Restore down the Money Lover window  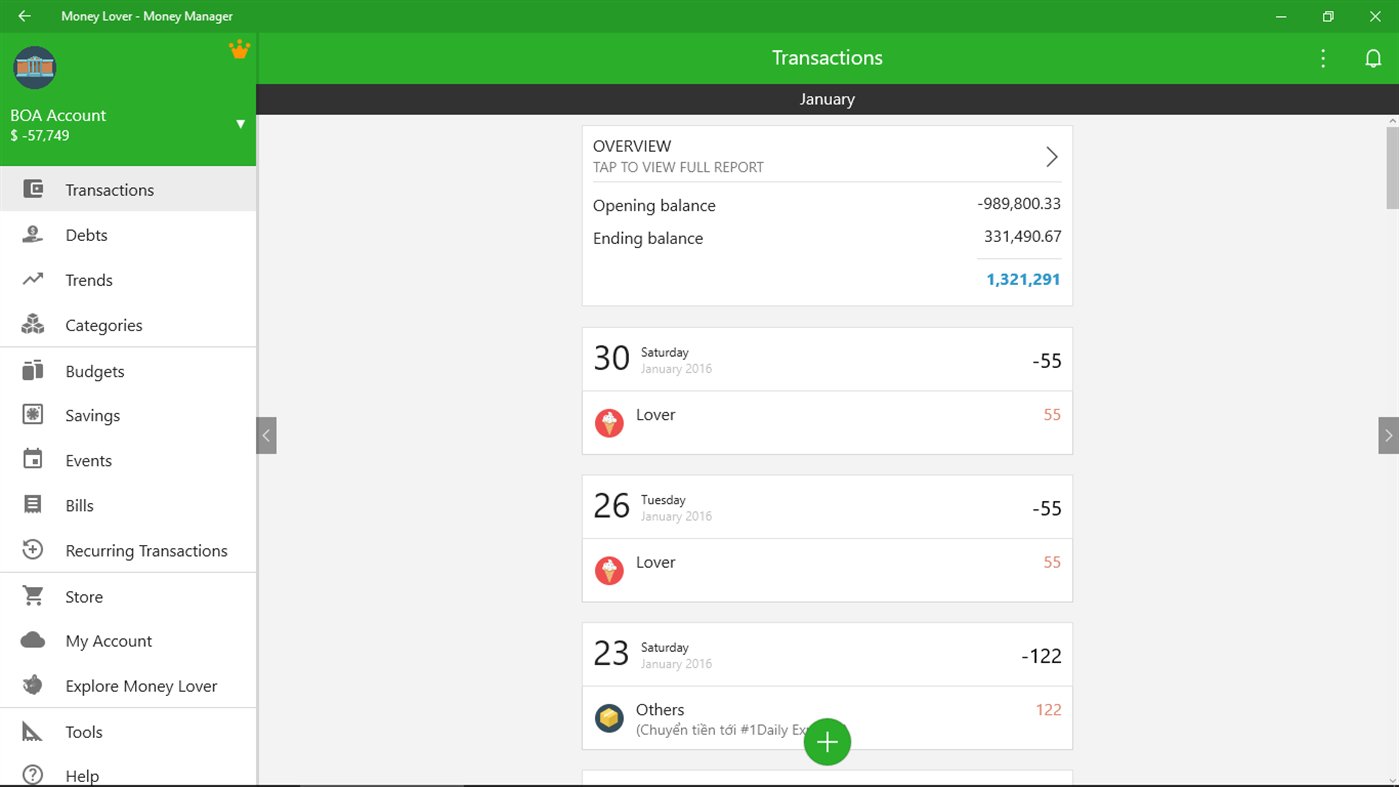click(1328, 16)
